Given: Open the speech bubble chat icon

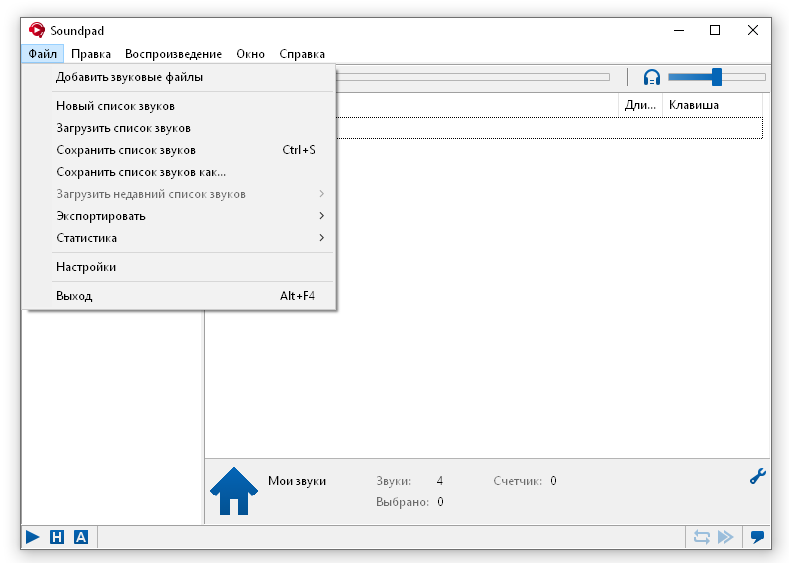Looking at the screenshot, I should pos(757,537).
